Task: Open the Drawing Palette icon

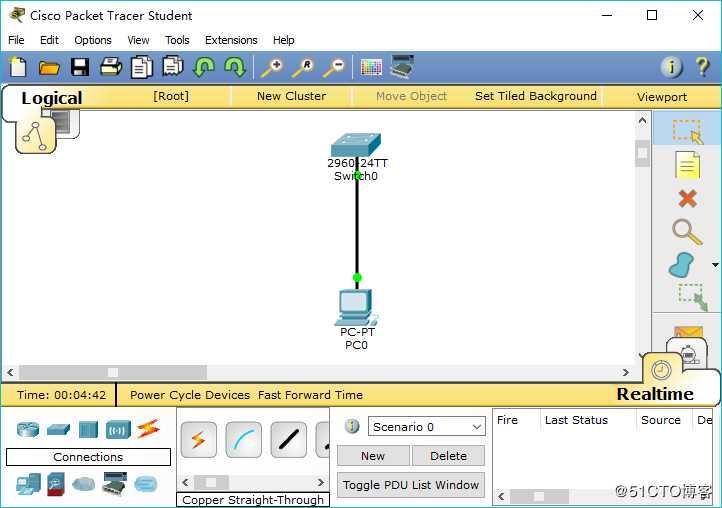Action: (371, 68)
